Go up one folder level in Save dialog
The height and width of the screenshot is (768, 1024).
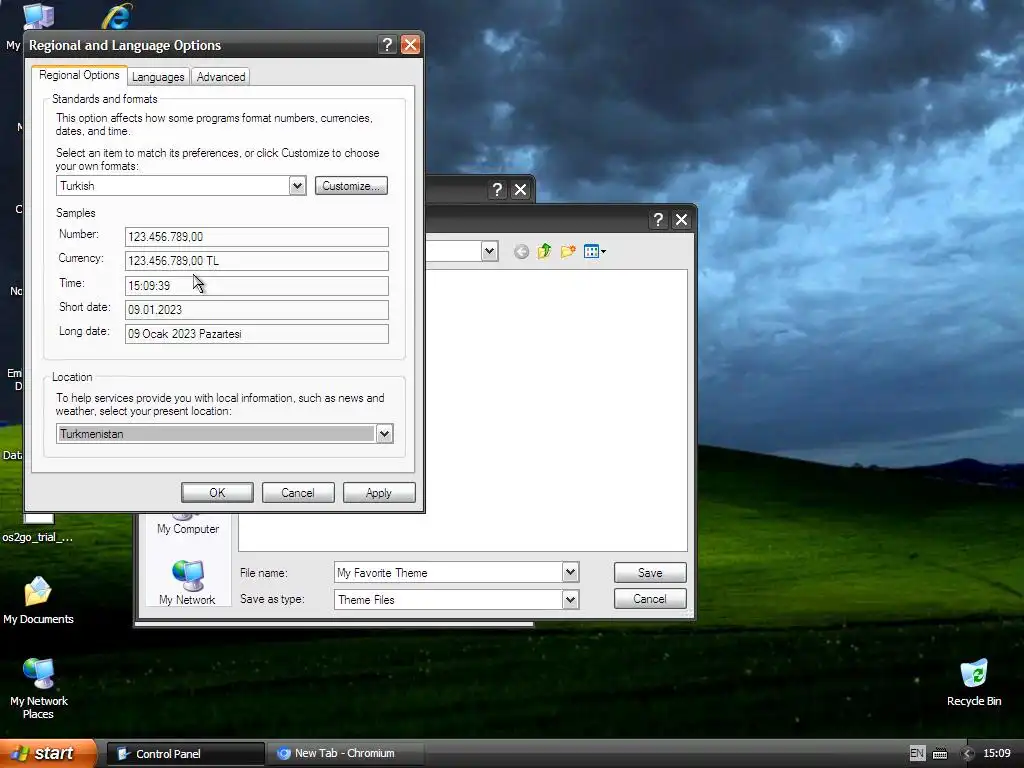[x=544, y=251]
